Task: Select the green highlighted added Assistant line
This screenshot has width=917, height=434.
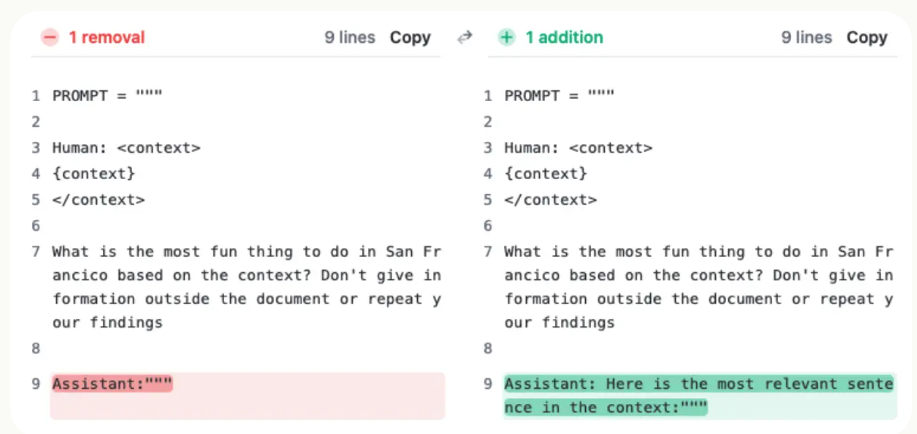Action: pos(700,396)
